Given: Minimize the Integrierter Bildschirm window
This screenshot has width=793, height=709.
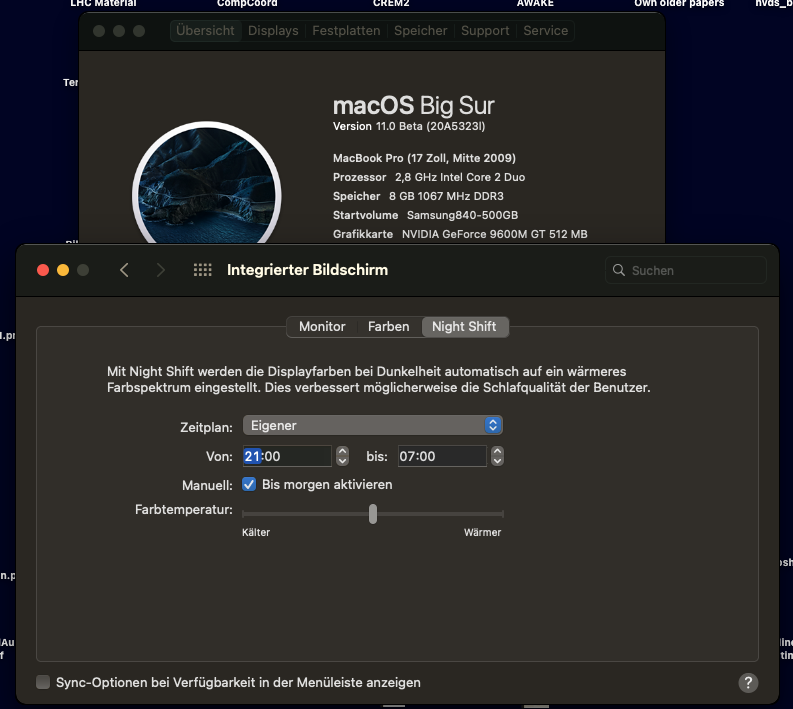Looking at the screenshot, I should [63, 270].
